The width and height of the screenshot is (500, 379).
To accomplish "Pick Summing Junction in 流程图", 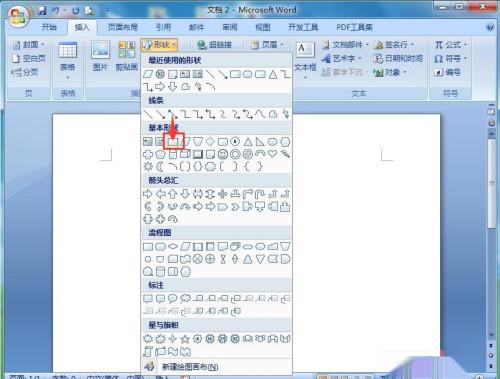I will (198, 259).
